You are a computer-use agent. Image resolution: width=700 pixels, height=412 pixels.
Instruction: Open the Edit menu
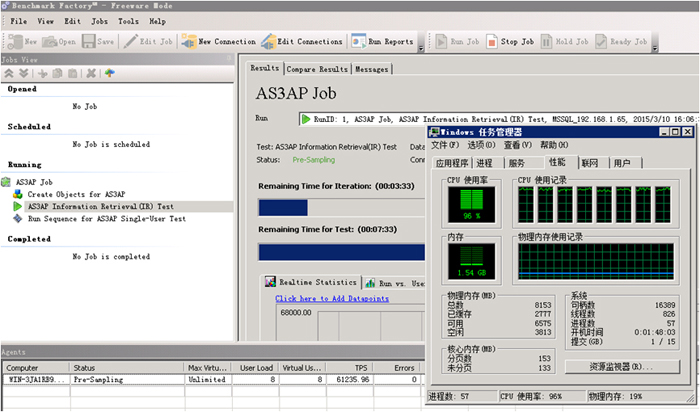click(72, 21)
